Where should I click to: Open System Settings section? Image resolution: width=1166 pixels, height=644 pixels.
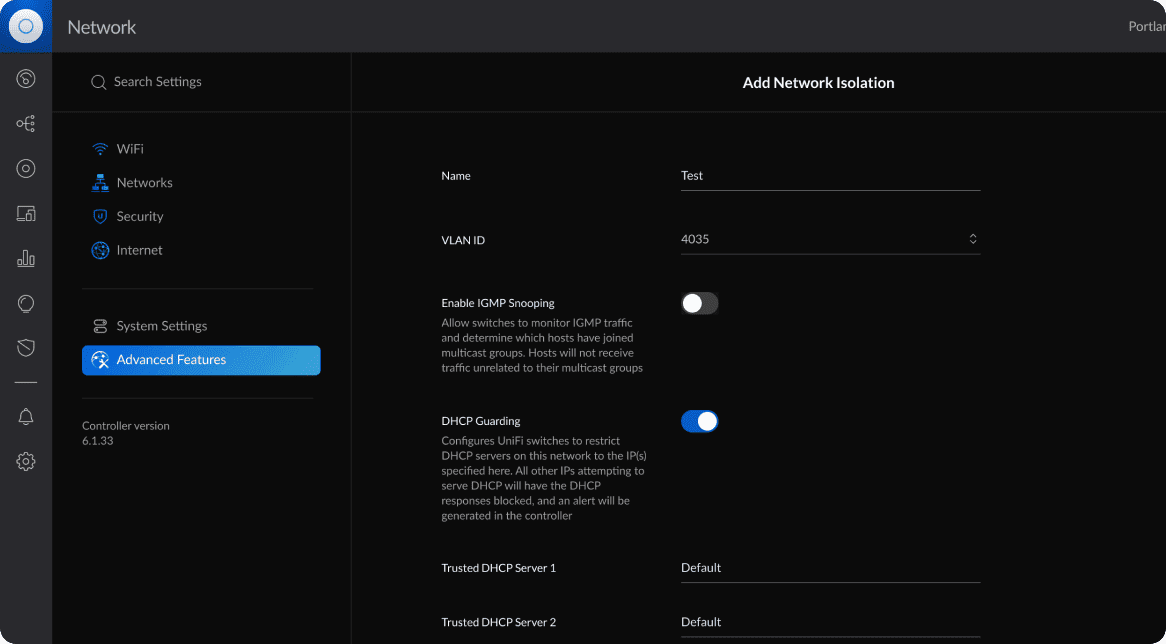click(161, 326)
